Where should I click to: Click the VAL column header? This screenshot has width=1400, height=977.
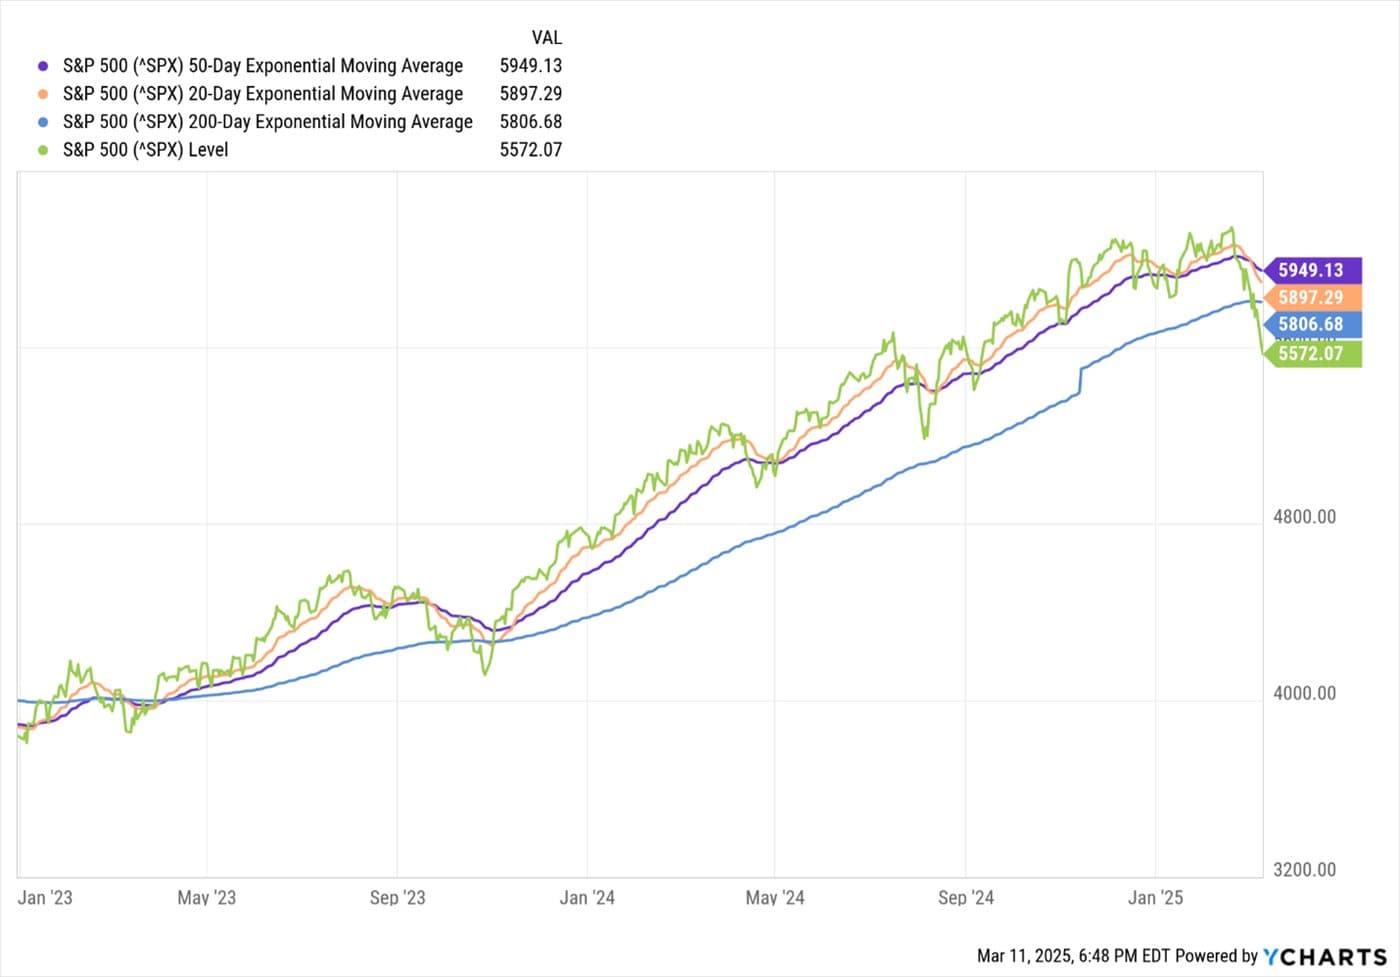[x=546, y=38]
